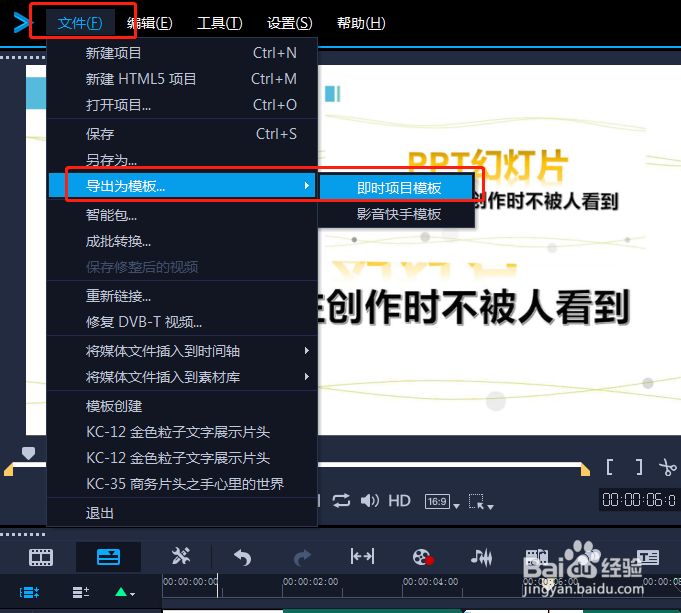This screenshot has height=613, width=681.
Task: Select 打开项目... menu entry
Action: [x=182, y=105]
